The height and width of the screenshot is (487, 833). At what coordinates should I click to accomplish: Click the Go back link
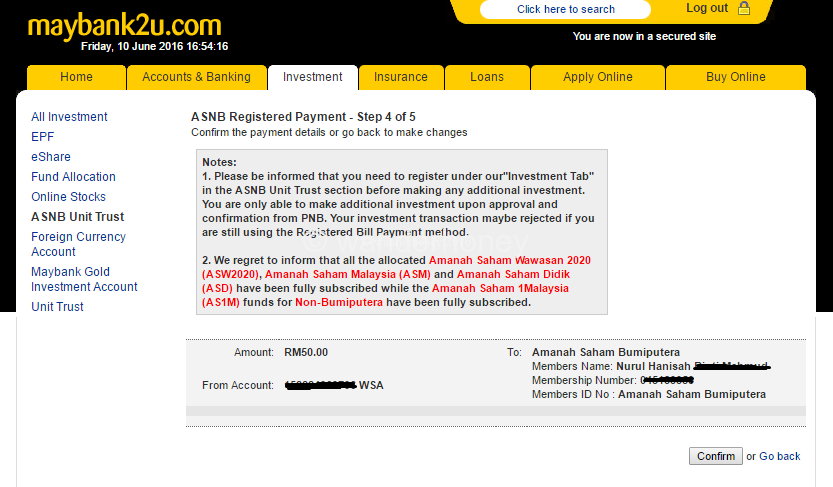coord(779,456)
